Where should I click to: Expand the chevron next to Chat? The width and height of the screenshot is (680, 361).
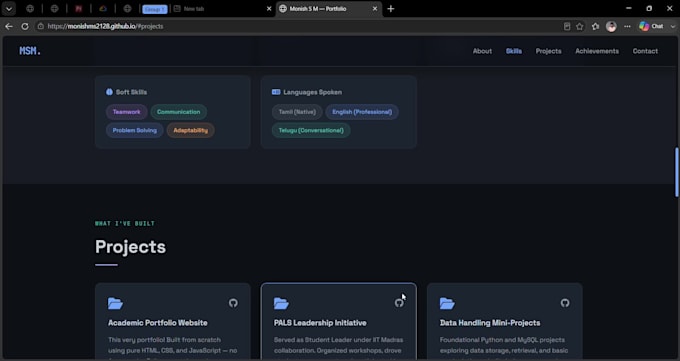pyautogui.click(x=673, y=26)
